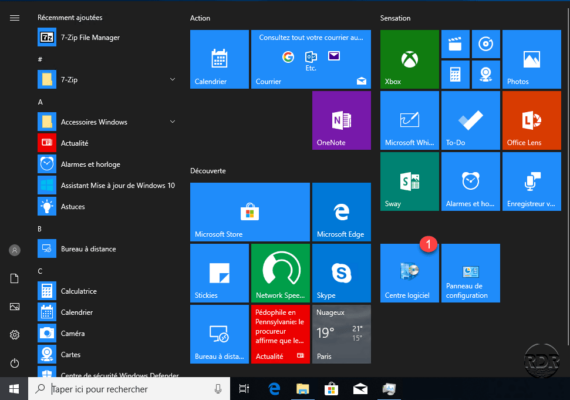Launch the OneNote tile

[x=341, y=120]
